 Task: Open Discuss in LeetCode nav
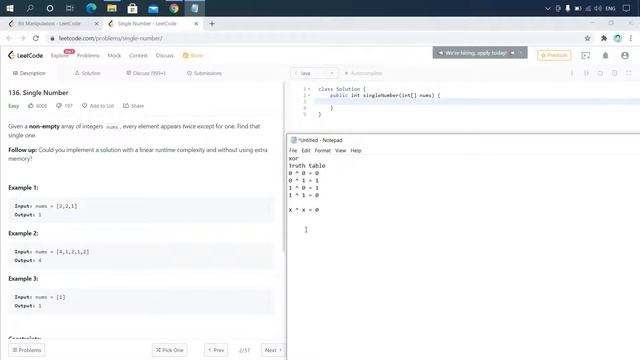coord(164,55)
